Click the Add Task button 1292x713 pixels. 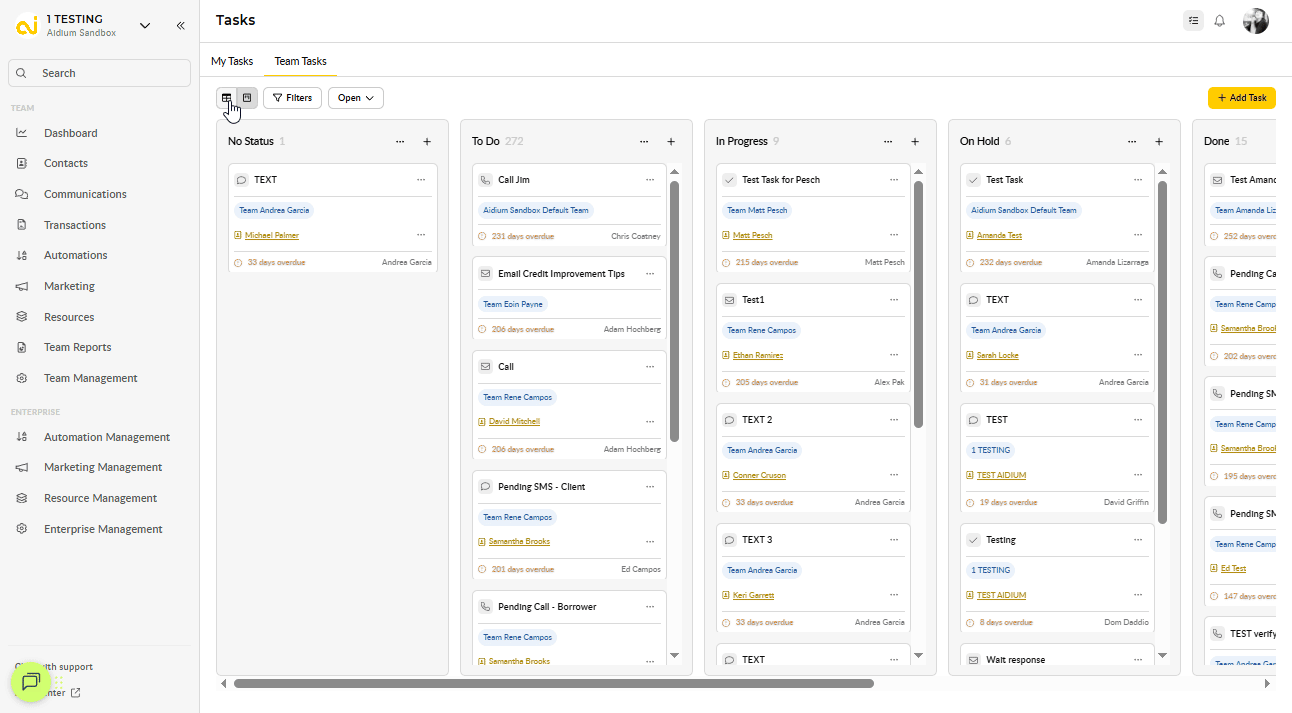[1241, 98]
